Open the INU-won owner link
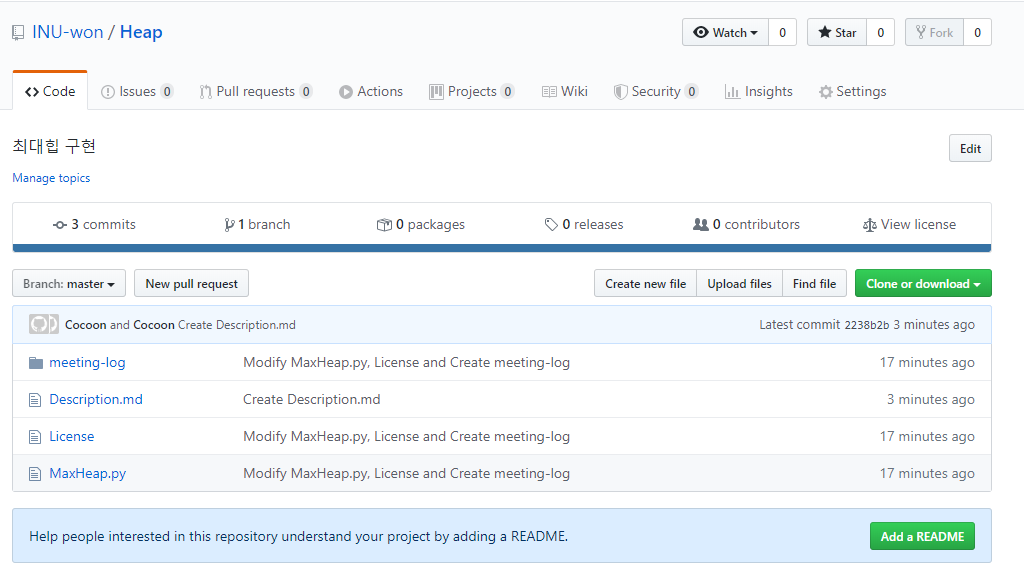 point(68,32)
